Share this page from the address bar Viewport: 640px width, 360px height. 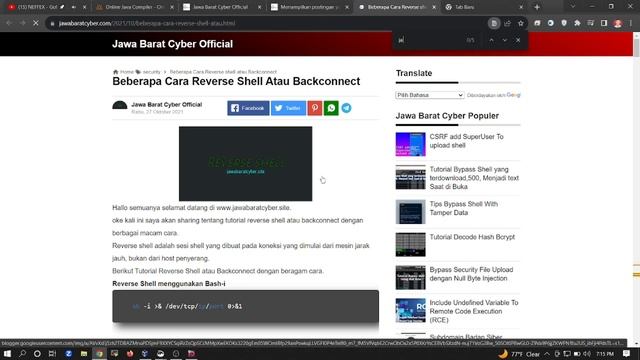point(507,23)
